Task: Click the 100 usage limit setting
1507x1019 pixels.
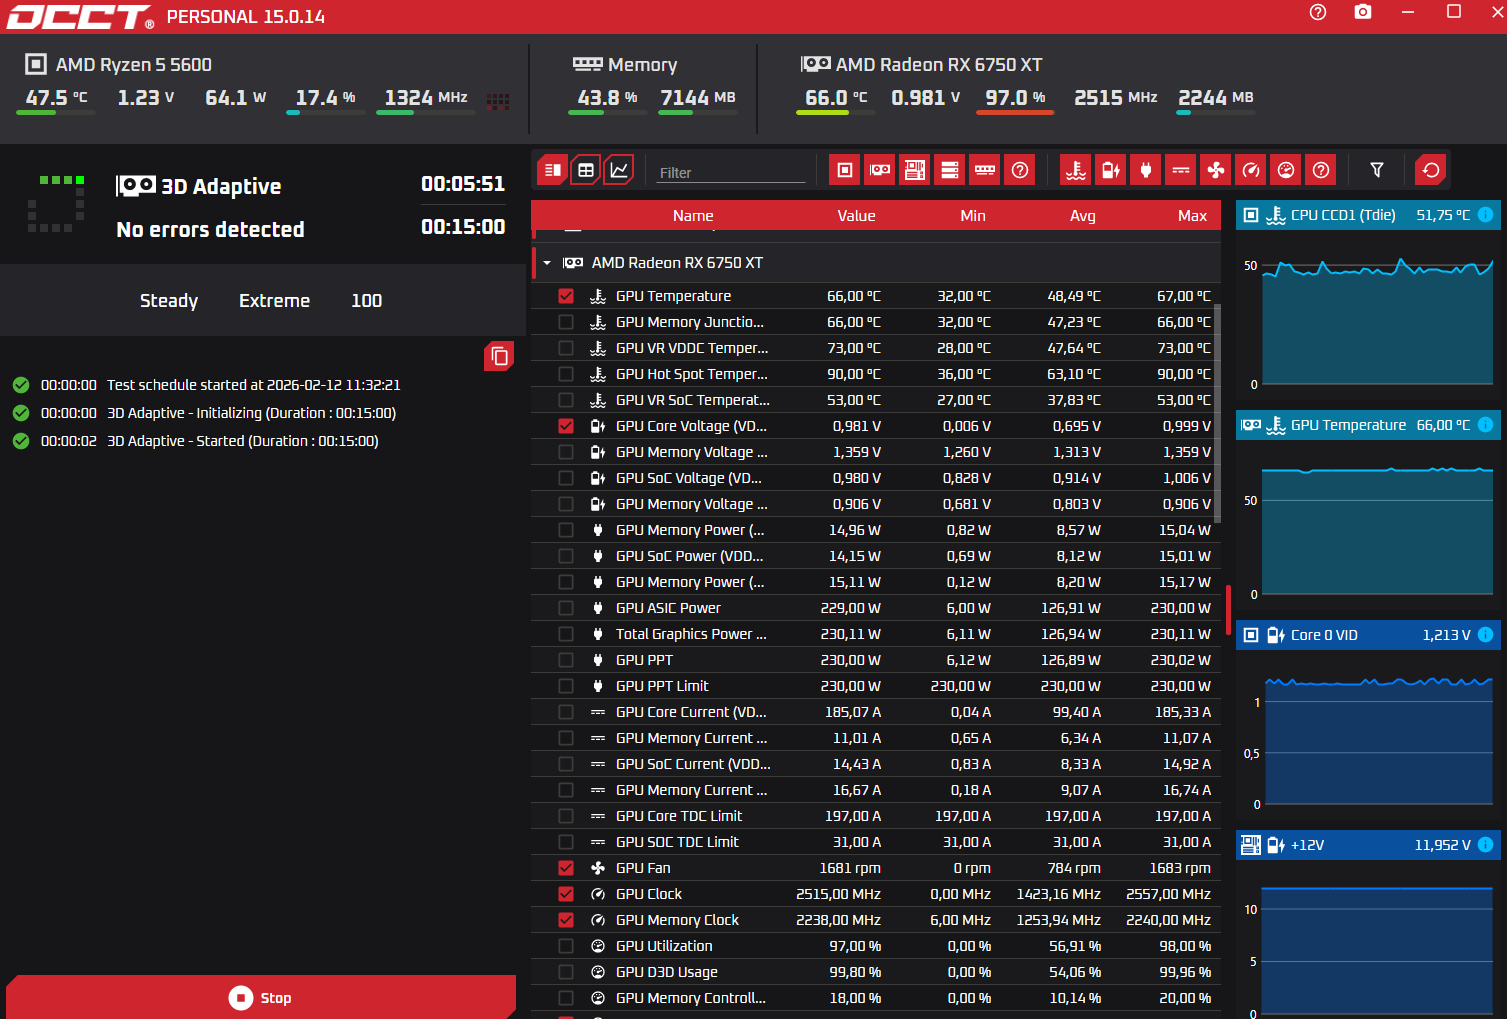Action: 366,301
